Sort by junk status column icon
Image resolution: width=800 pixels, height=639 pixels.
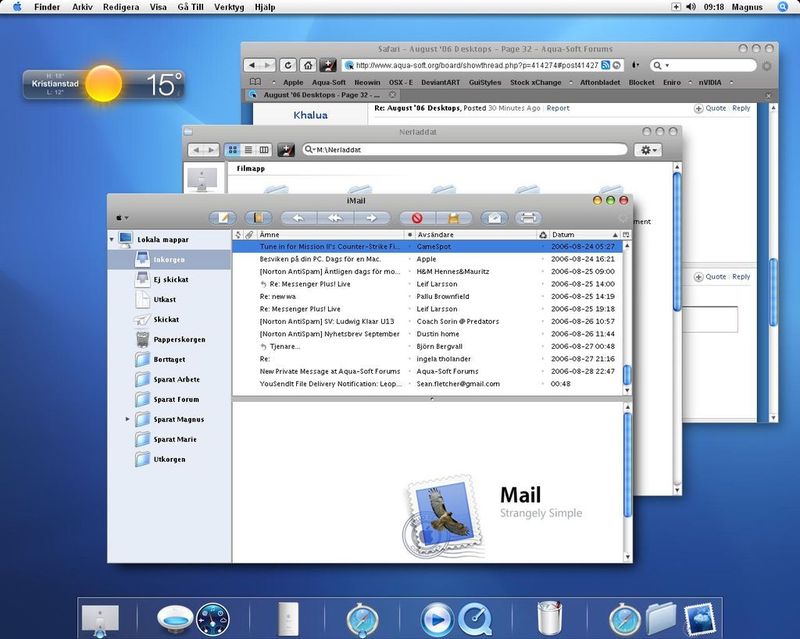pos(543,235)
